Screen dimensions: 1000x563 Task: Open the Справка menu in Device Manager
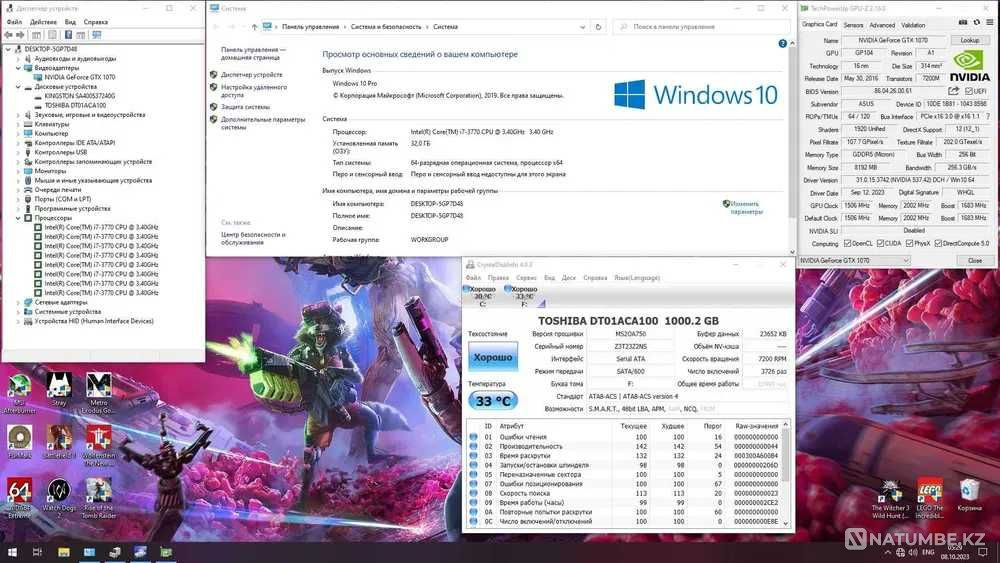click(96, 22)
